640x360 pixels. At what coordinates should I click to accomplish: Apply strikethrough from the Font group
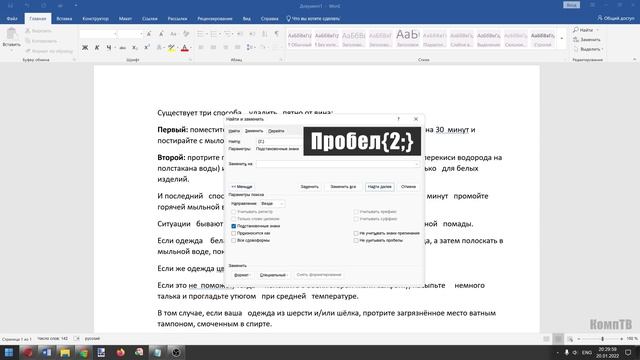point(123,48)
